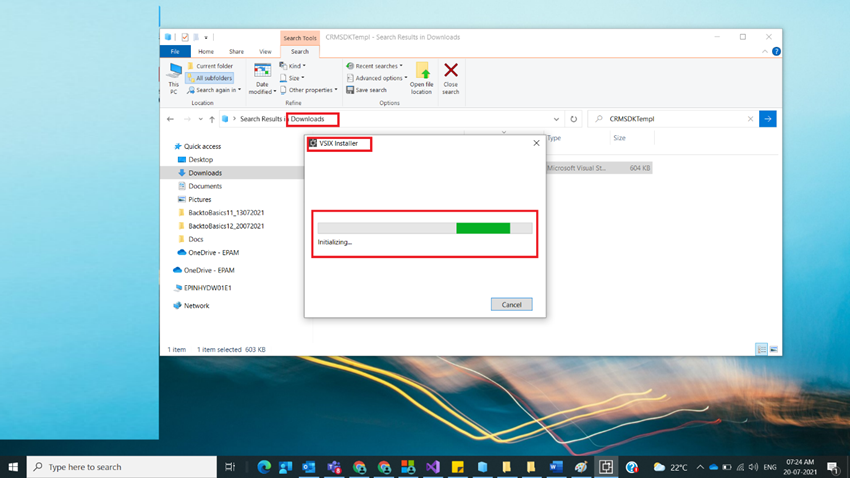This screenshot has width=850, height=478.
Task: Switch to the Share ribbon tab
Action: point(236,51)
